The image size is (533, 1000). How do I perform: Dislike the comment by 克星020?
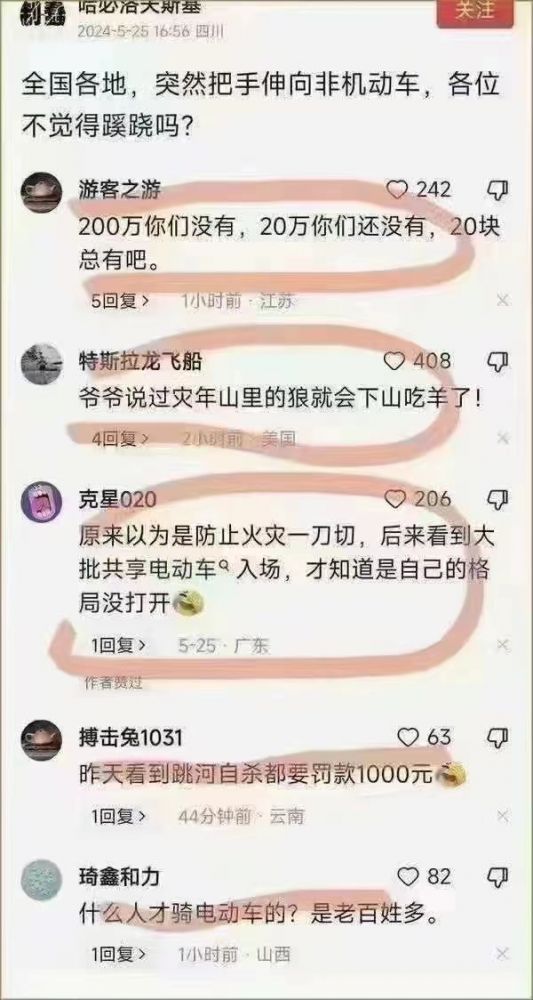tap(497, 499)
